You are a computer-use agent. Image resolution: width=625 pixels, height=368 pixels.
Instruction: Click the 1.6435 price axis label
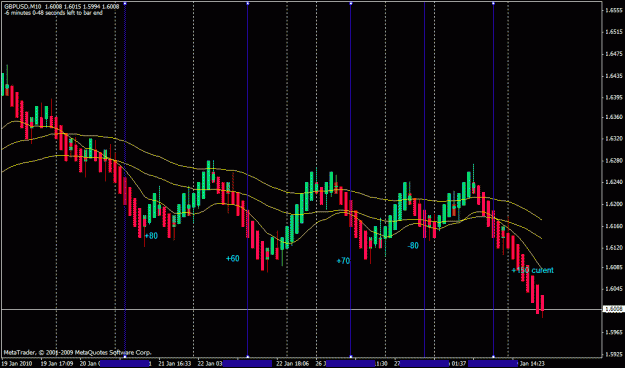click(614, 75)
